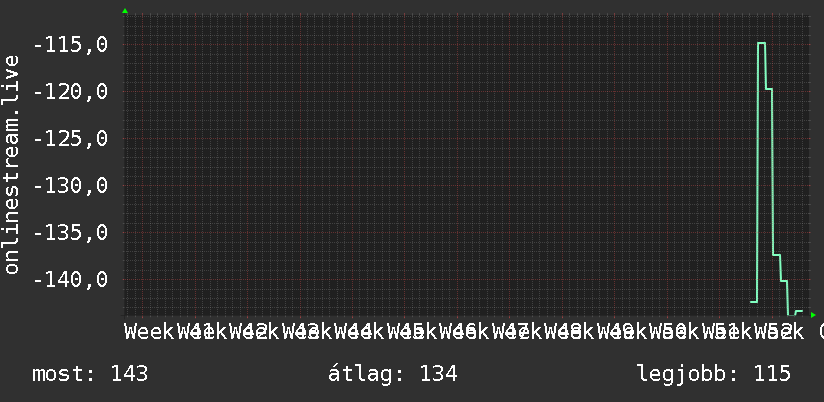Click the "most: 143" statistic
This screenshot has height=402, width=824.
tap(90, 374)
